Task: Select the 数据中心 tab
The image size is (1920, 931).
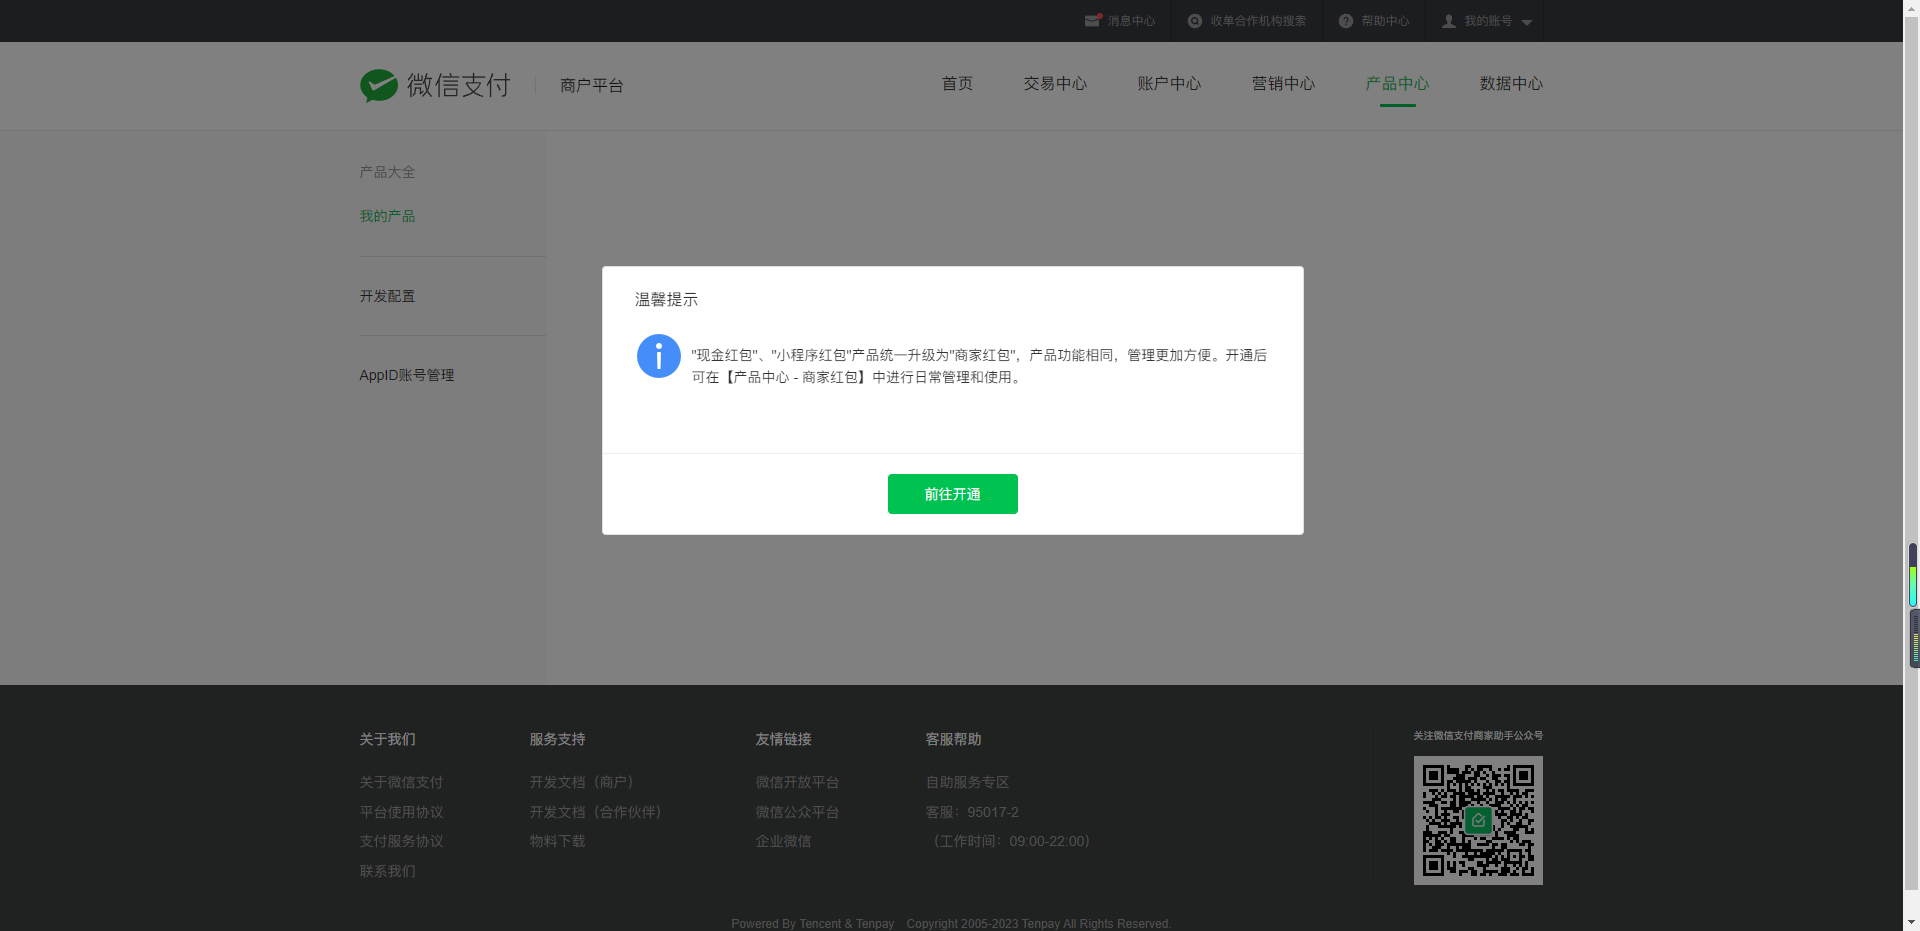Action: 1511,84
